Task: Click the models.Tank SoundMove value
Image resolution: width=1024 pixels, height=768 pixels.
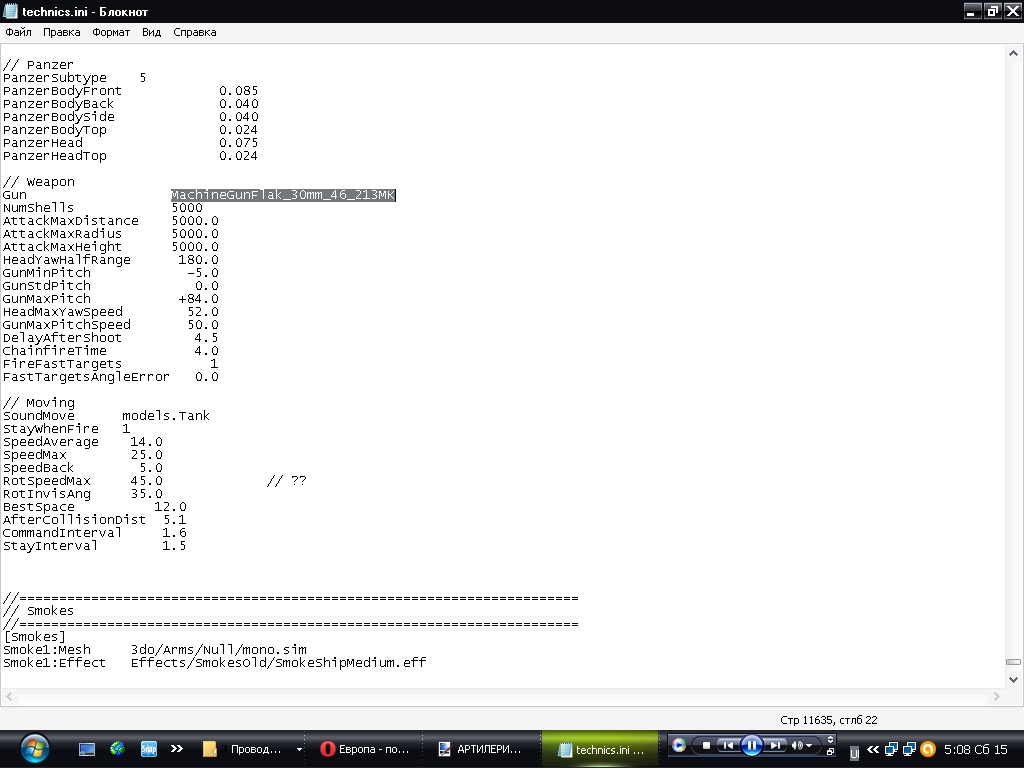Action: click(x=166, y=415)
